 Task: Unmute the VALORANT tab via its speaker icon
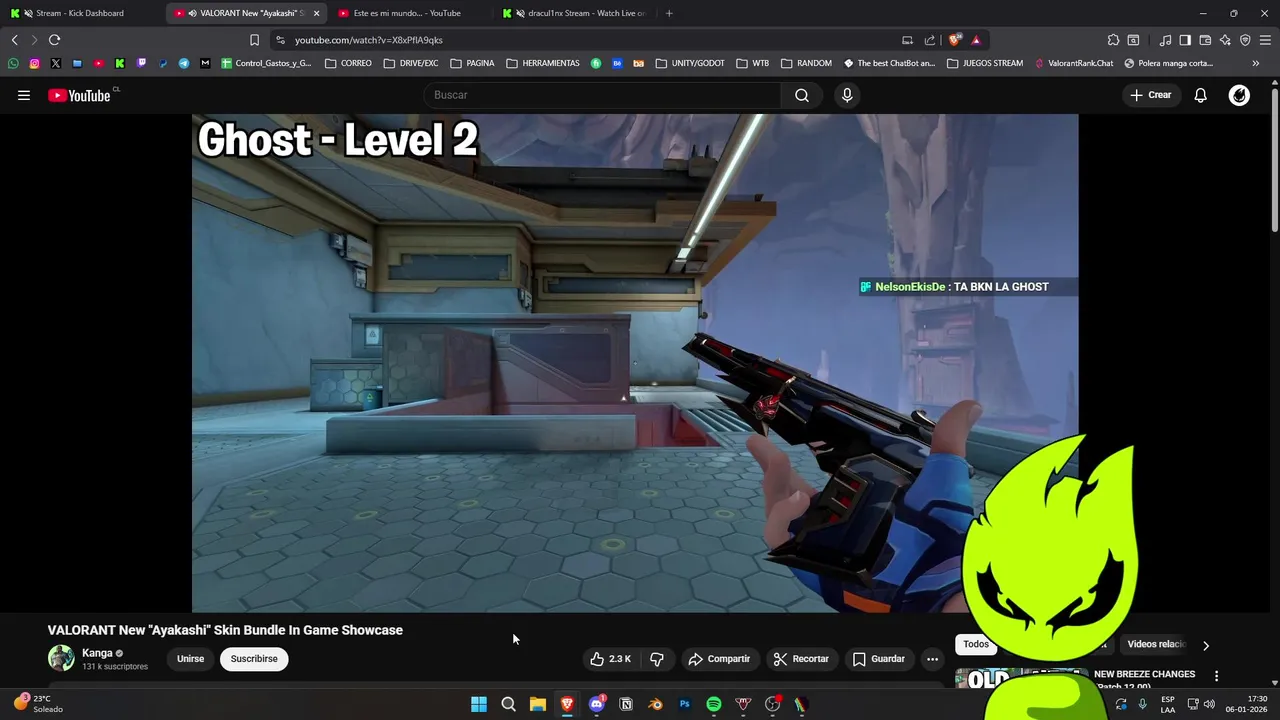[x=192, y=13]
